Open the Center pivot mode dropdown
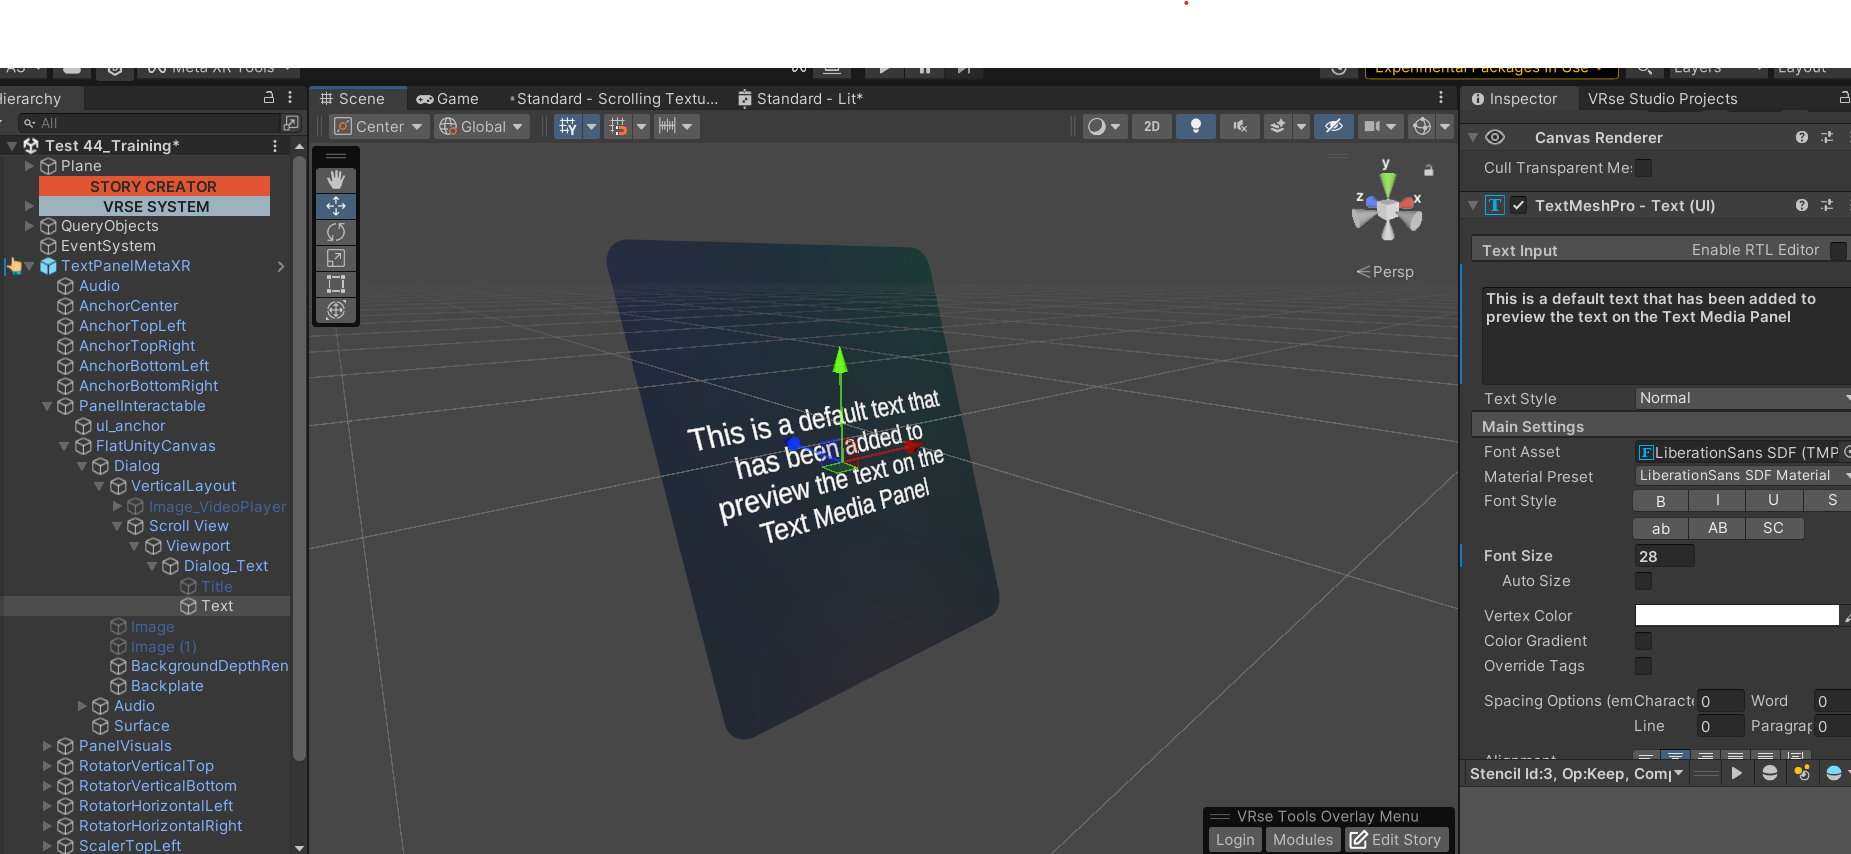Image resolution: width=1851 pixels, height=854 pixels. click(x=379, y=126)
